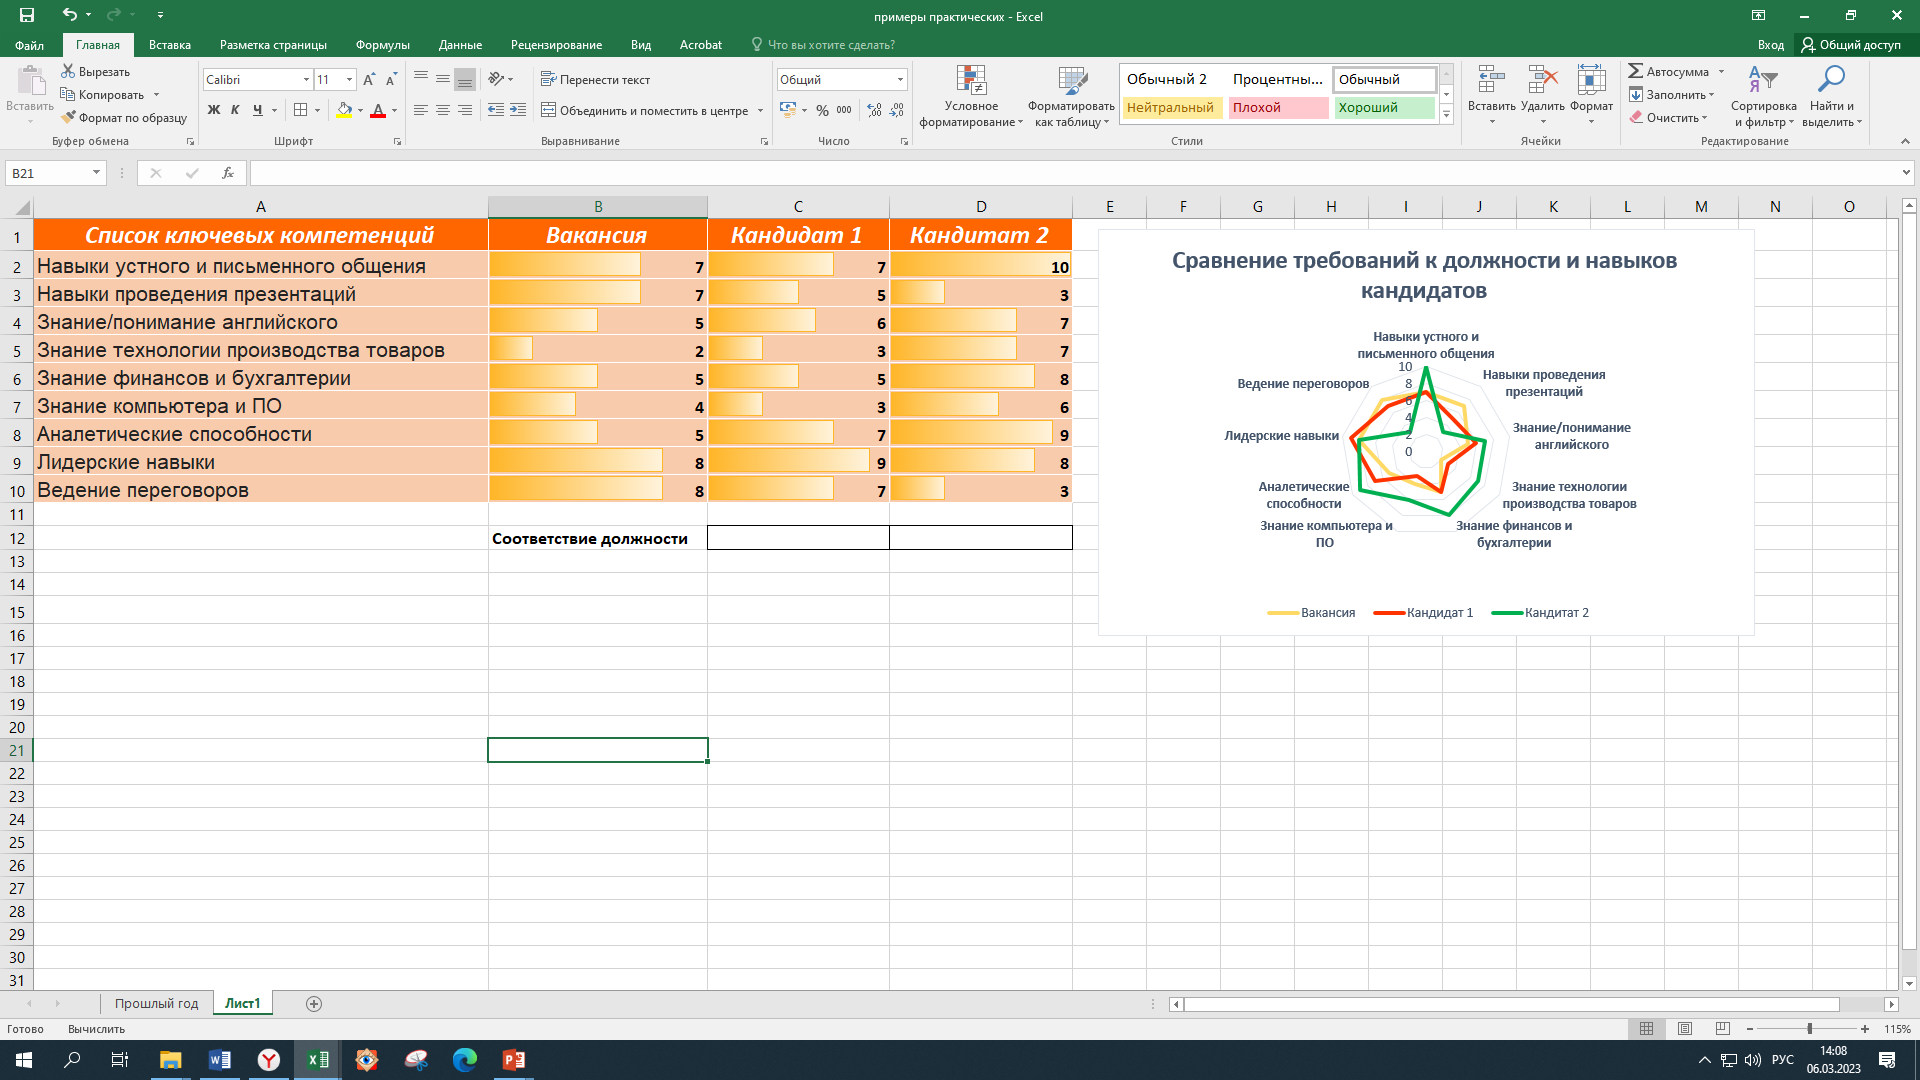Click the Conditional Formatting icon

(971, 82)
